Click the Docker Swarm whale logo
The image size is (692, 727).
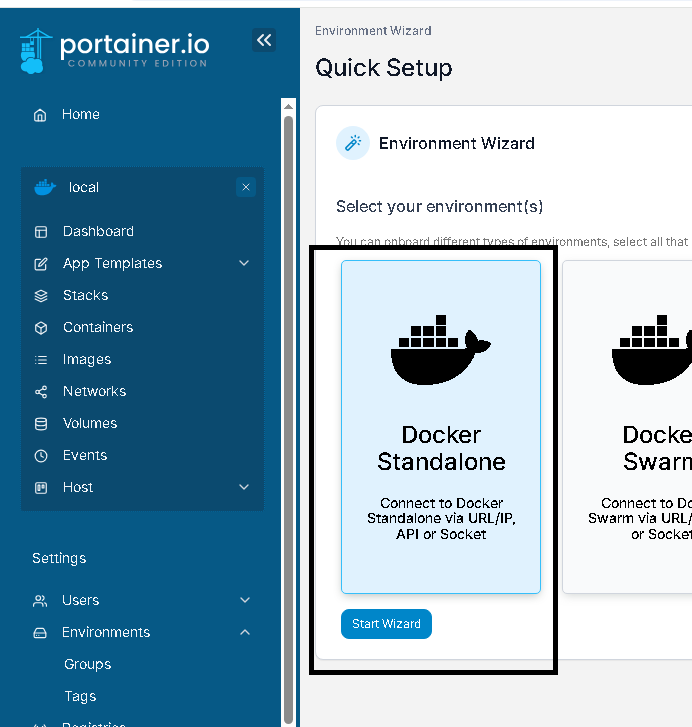point(652,350)
